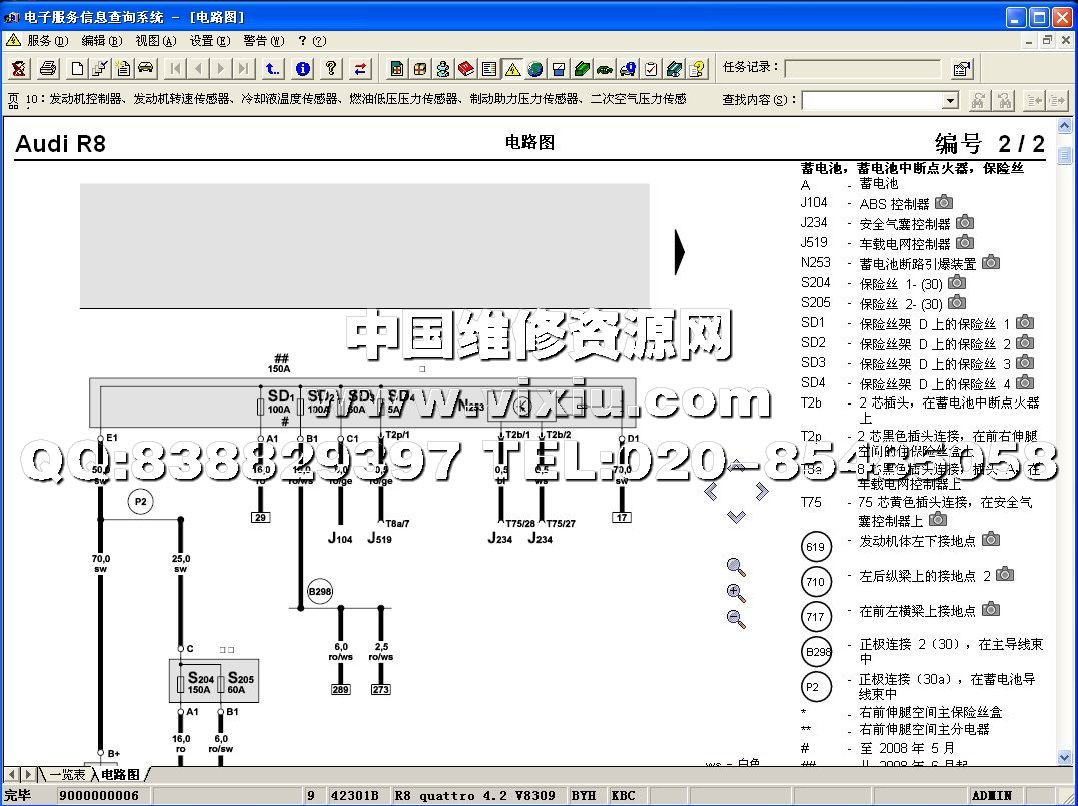This screenshot has height=806, width=1078.
Task: Click the black next-page arrow beside the diagram
Action: click(680, 251)
